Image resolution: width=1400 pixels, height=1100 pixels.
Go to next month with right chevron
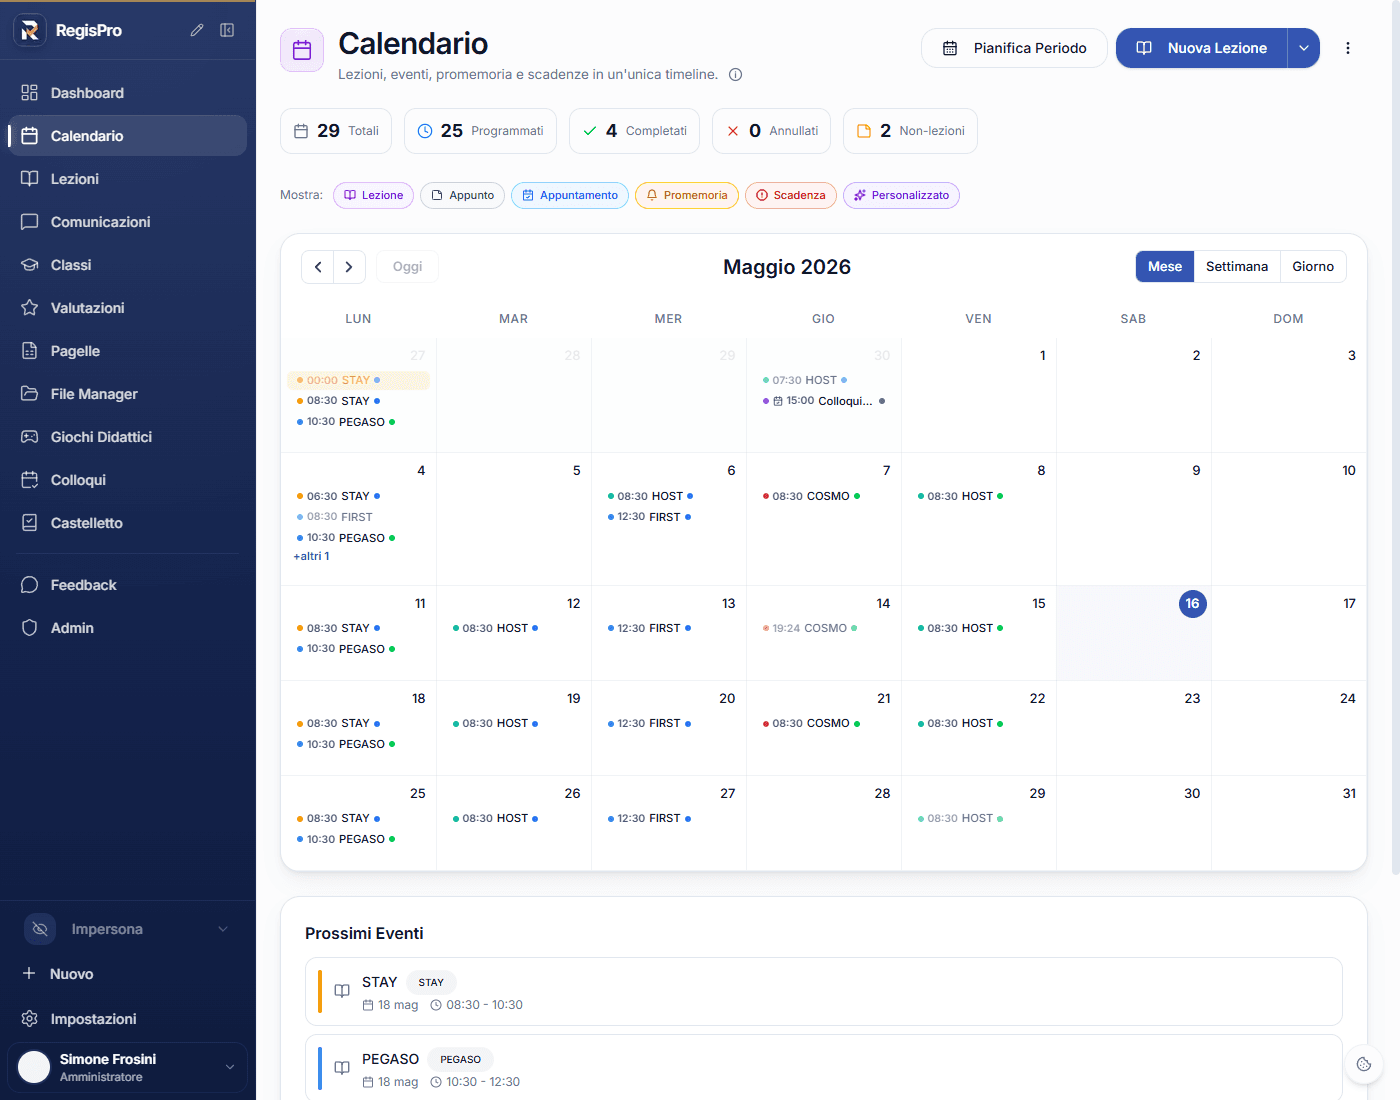click(x=349, y=267)
